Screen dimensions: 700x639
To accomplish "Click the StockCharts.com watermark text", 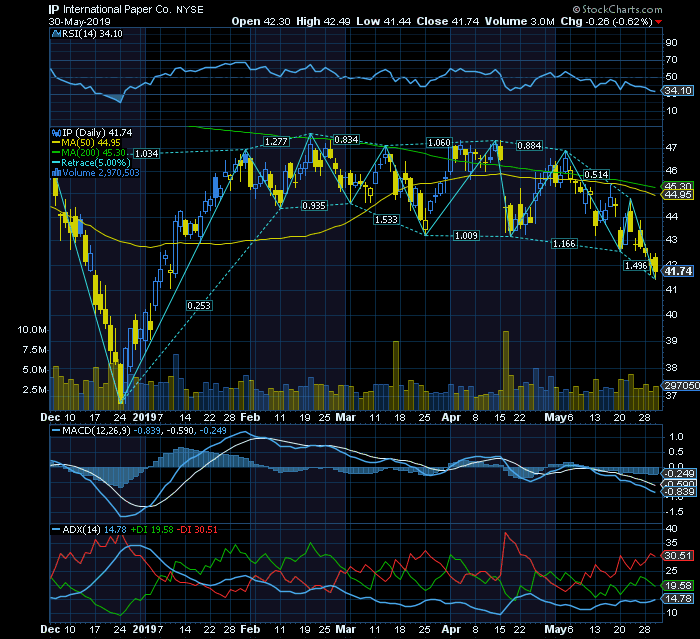I will point(617,9).
